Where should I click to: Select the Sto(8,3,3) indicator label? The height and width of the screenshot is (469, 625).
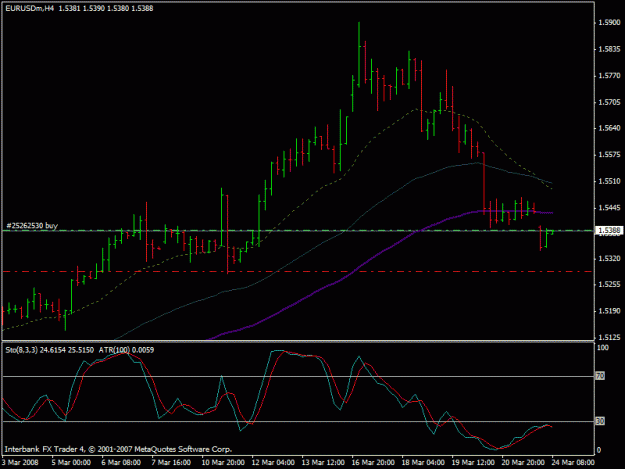pyautogui.click(x=22, y=350)
